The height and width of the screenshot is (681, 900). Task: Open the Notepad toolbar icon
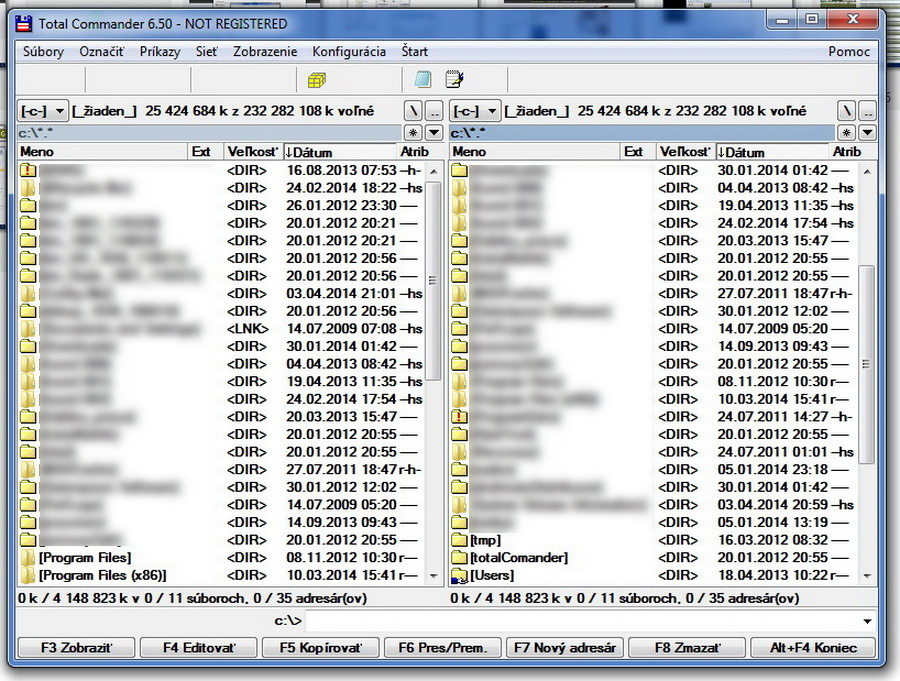423,79
